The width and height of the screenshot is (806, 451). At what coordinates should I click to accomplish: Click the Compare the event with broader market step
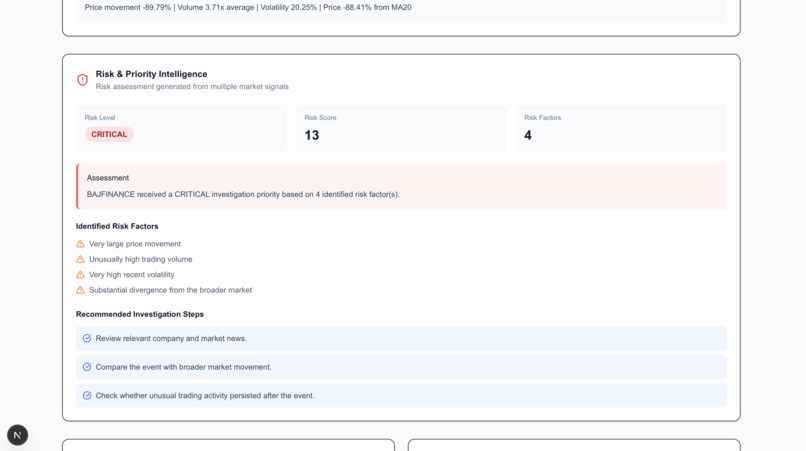click(401, 367)
